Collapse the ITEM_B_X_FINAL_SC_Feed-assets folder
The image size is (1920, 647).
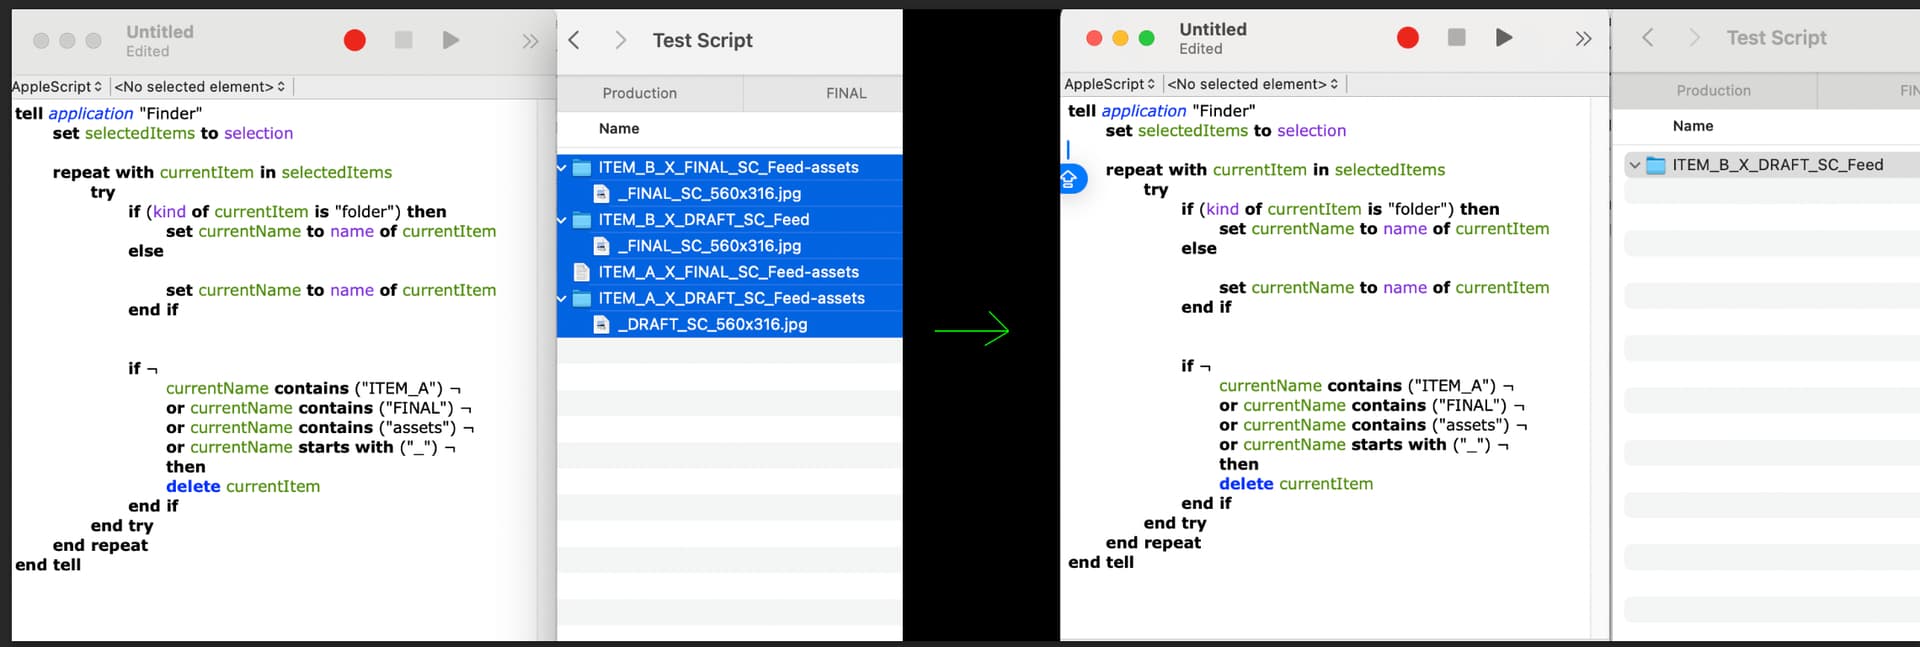pyautogui.click(x=562, y=168)
